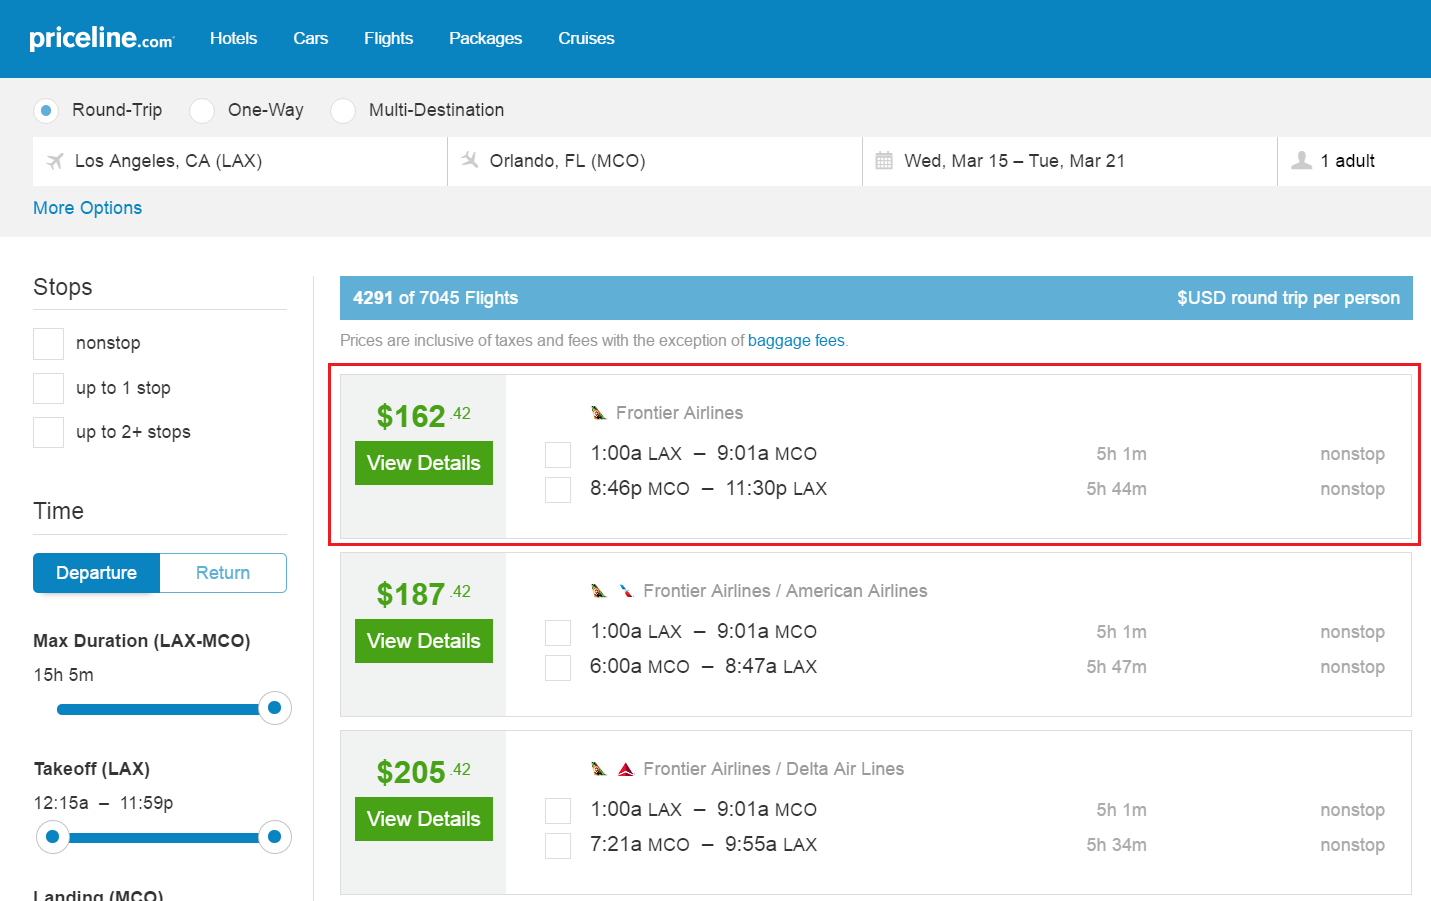Click the Takeoff slider left handle
Image resolution: width=1431 pixels, height=901 pixels.
[53, 837]
